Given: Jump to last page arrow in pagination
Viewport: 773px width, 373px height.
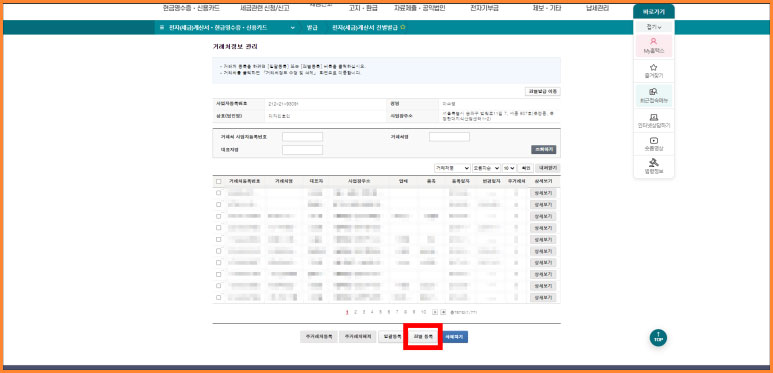Looking at the screenshot, I should [443, 312].
